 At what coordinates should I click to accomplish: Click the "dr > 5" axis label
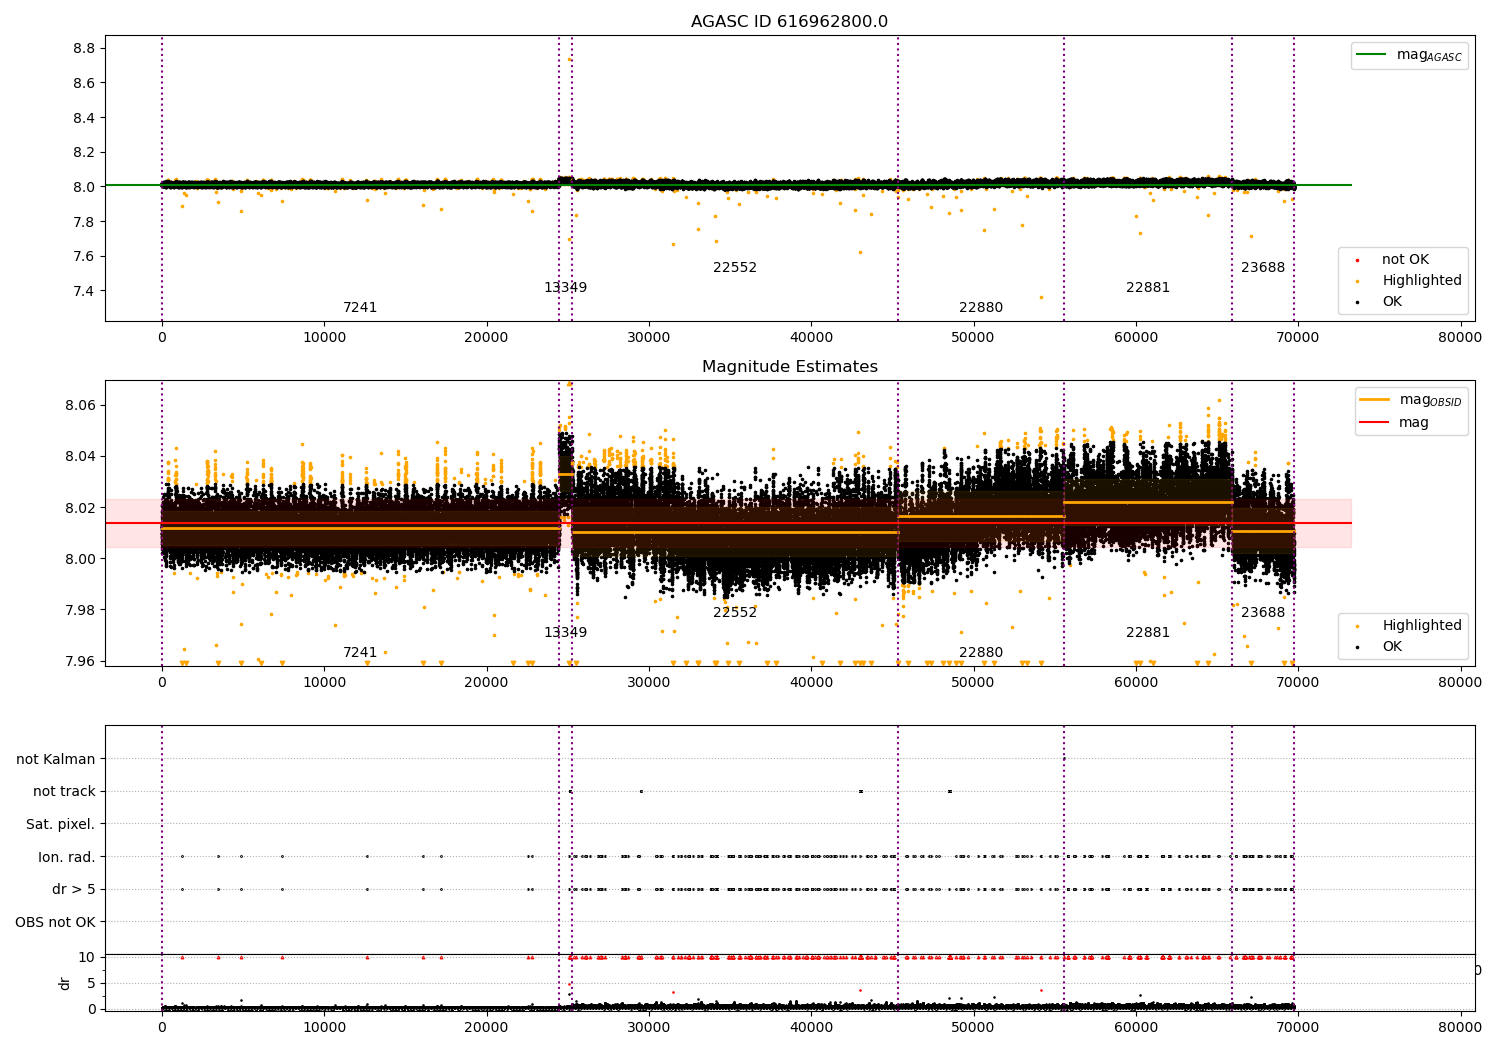click(x=74, y=889)
